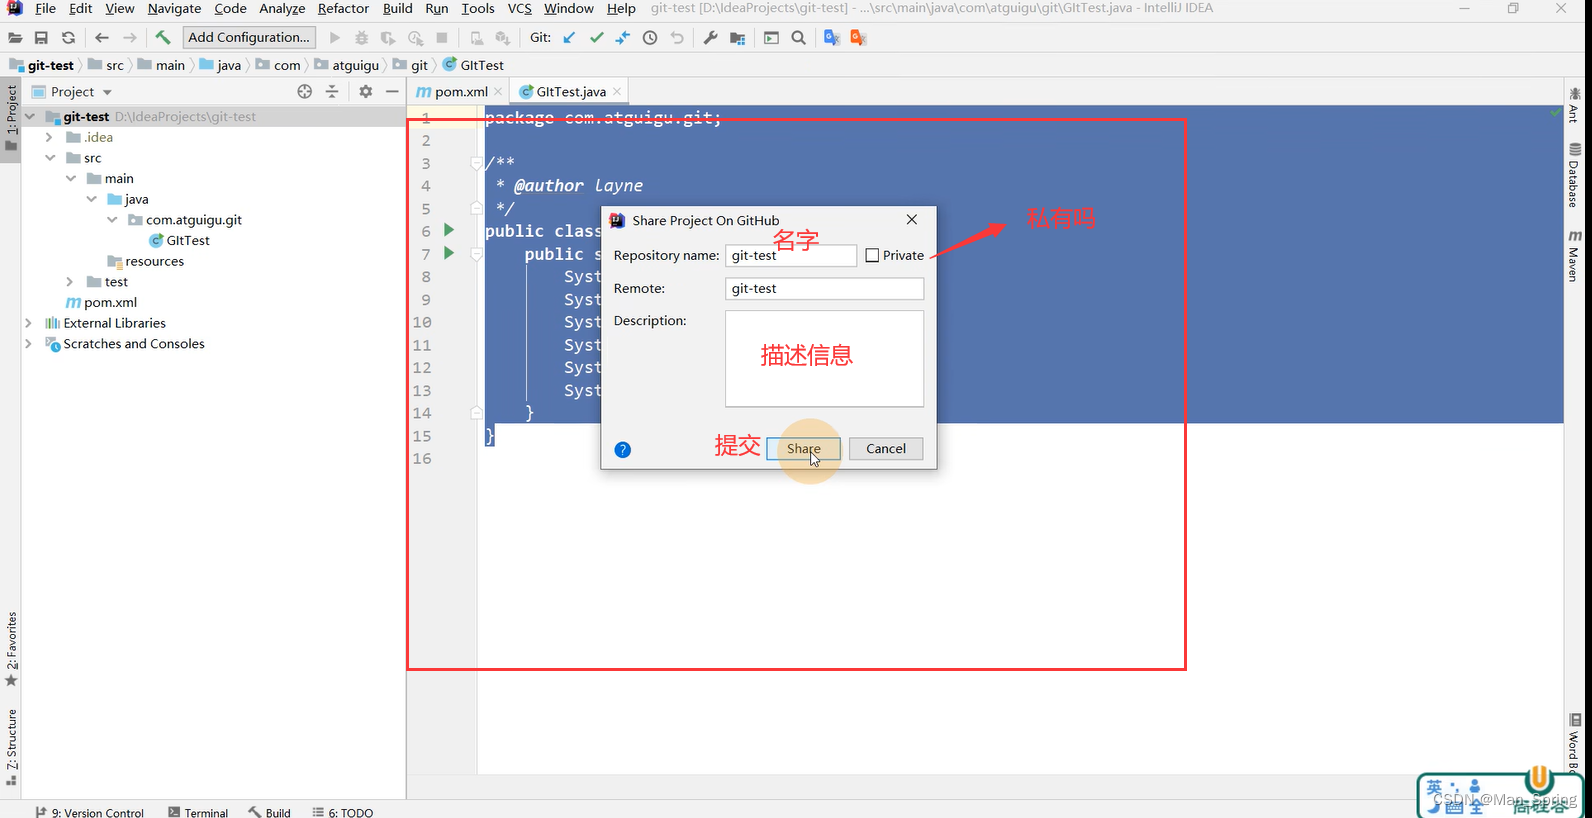Screen dimensions: 1592x818
Task: Click the blue translate icon
Action: (x=831, y=38)
